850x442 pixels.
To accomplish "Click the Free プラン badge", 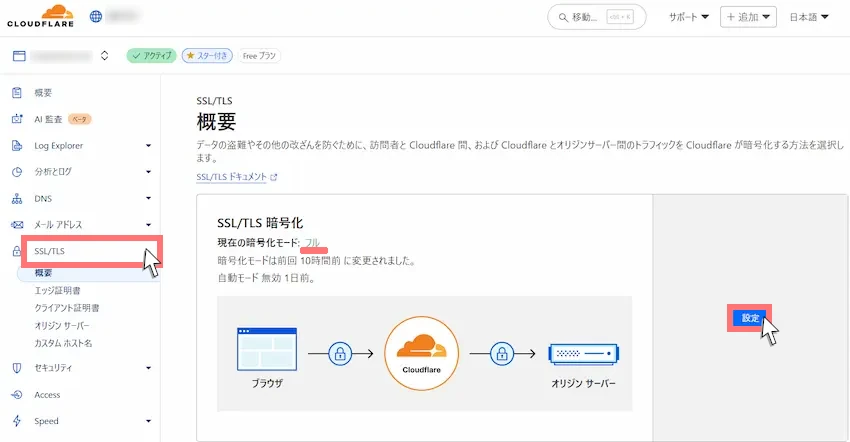I will pyautogui.click(x=259, y=55).
